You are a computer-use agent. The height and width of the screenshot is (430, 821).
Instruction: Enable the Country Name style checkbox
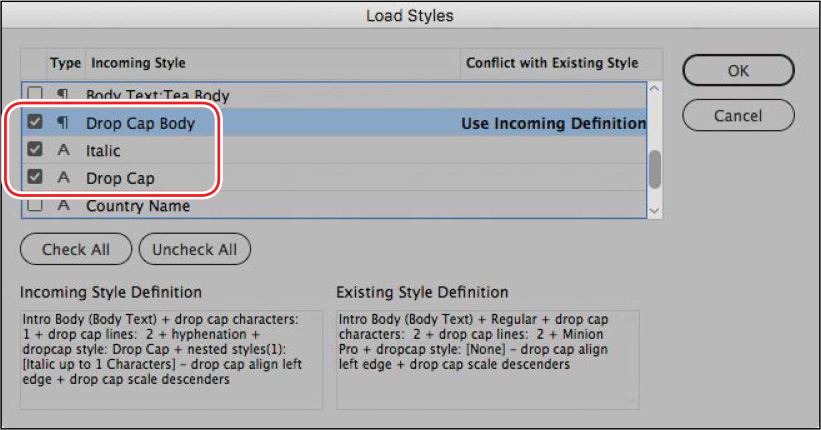pos(35,204)
